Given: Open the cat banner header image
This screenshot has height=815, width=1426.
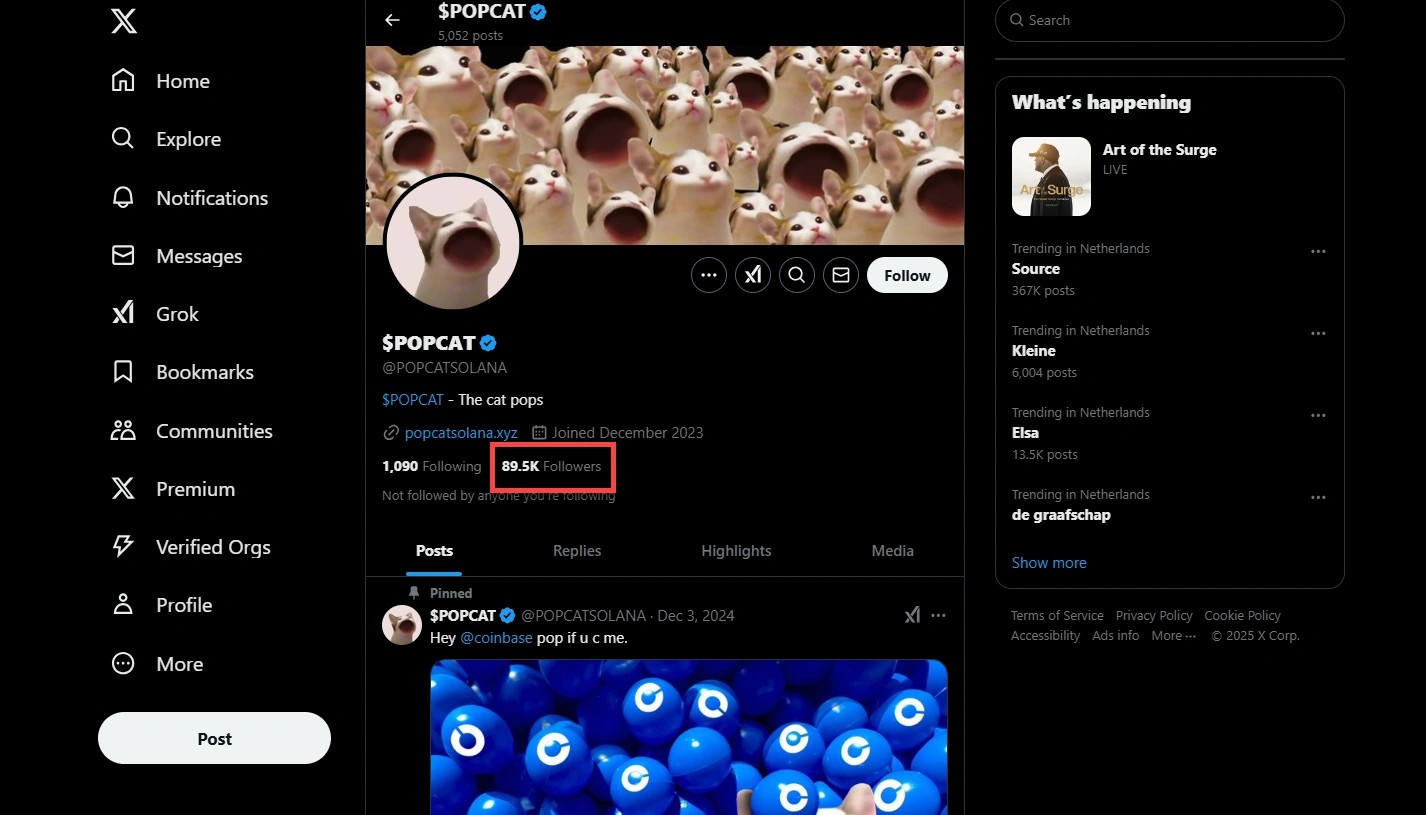Looking at the screenshot, I should 665,145.
